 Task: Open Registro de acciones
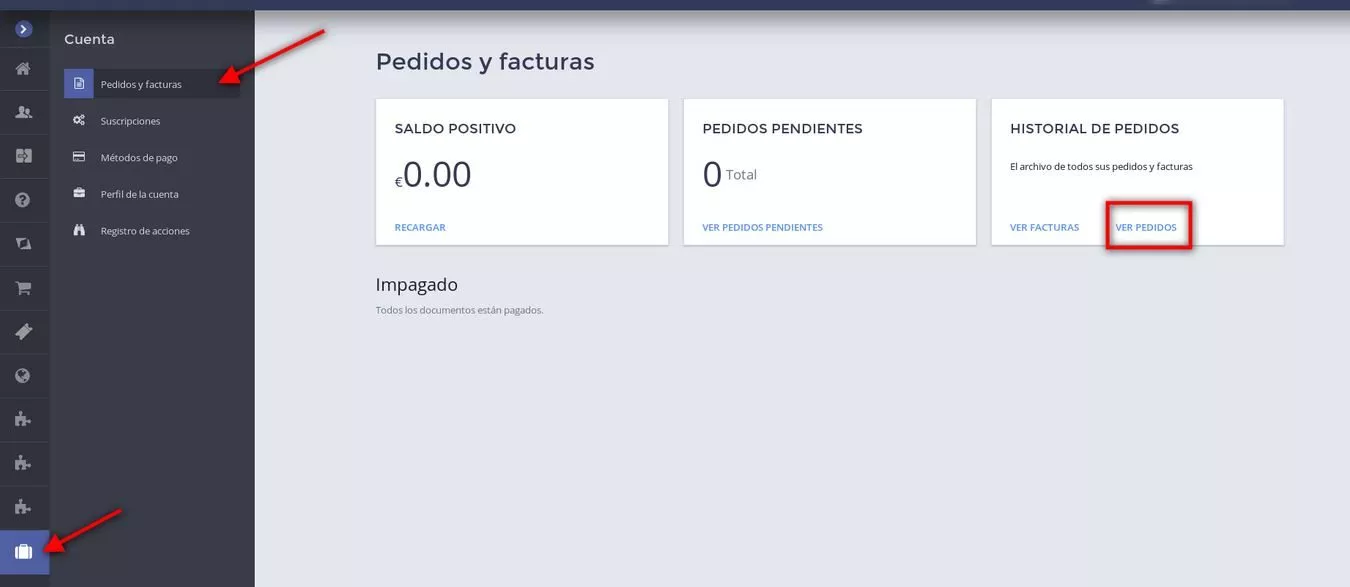click(145, 231)
